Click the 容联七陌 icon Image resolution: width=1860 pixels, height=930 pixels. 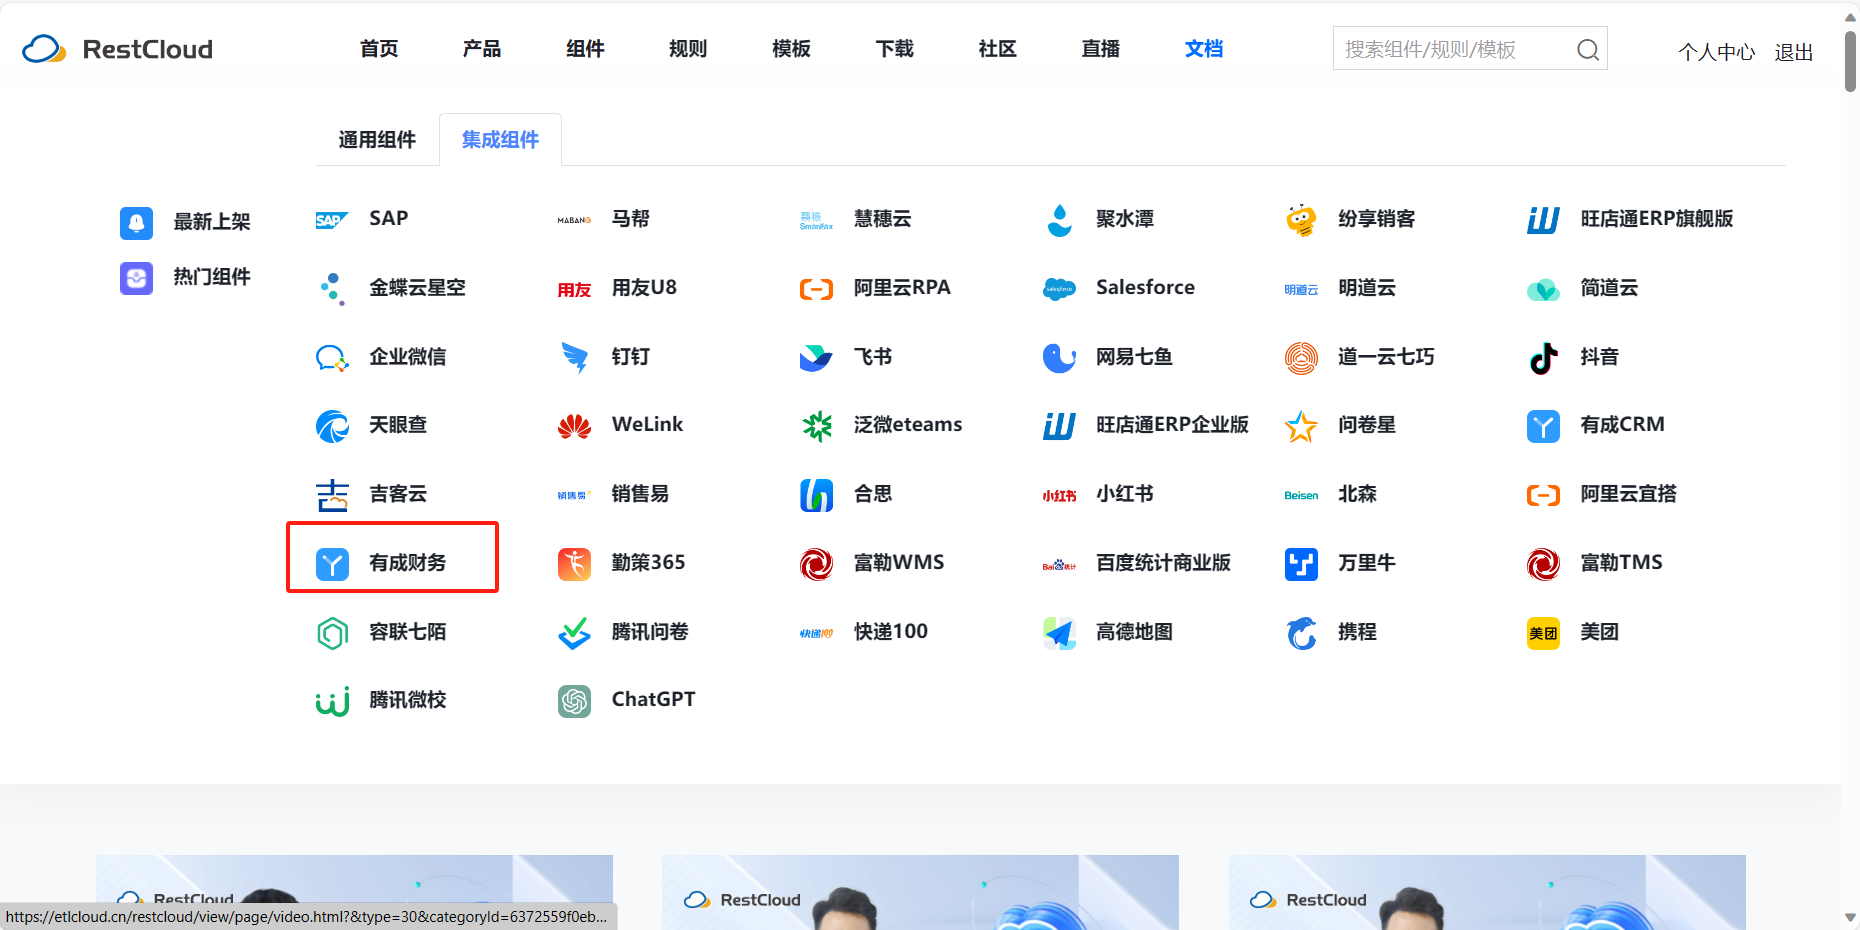(332, 633)
